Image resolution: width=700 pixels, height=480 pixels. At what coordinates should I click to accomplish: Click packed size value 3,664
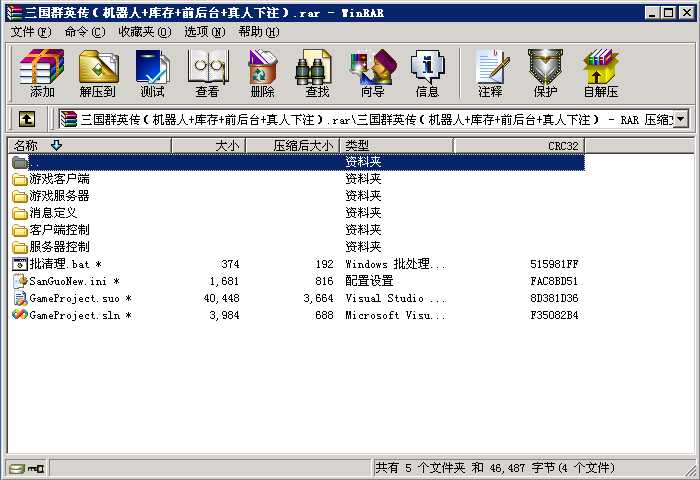point(318,298)
